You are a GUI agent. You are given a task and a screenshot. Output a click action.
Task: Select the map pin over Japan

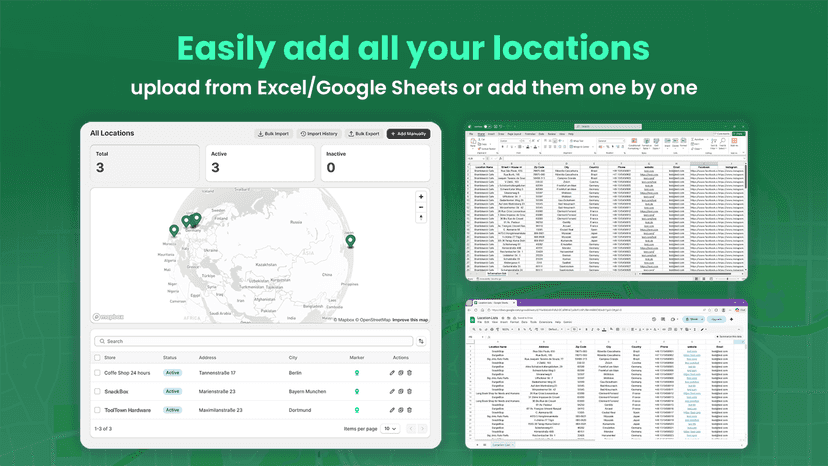(x=350, y=241)
